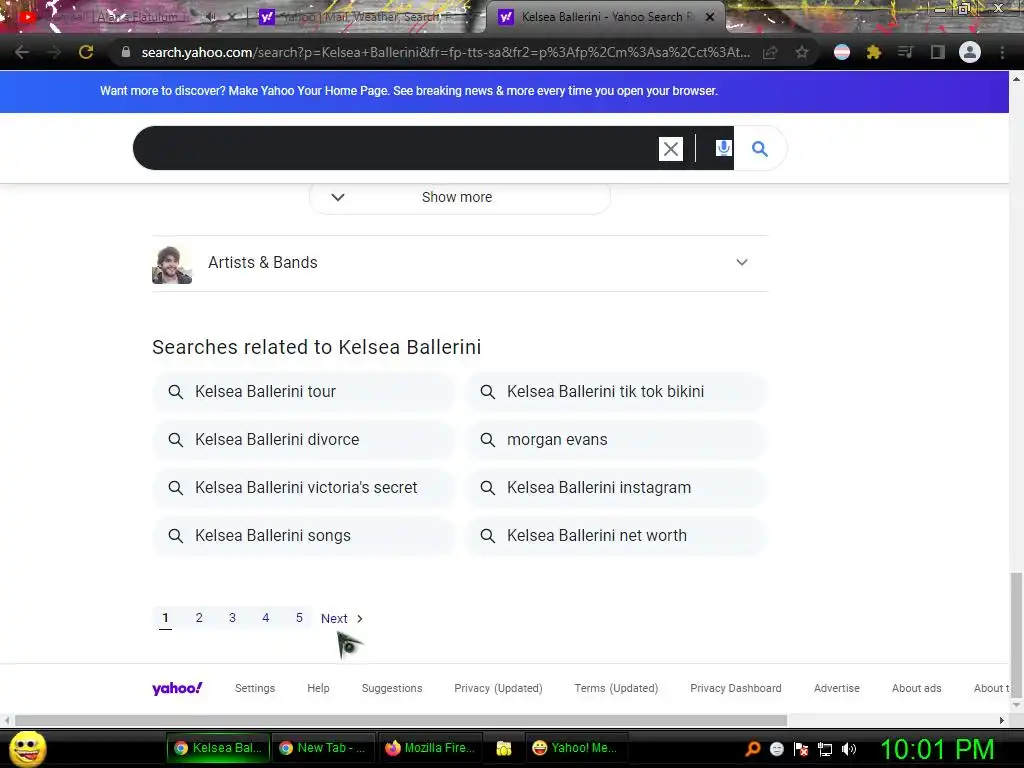Search Kelsea Ballerini songs

(304, 536)
